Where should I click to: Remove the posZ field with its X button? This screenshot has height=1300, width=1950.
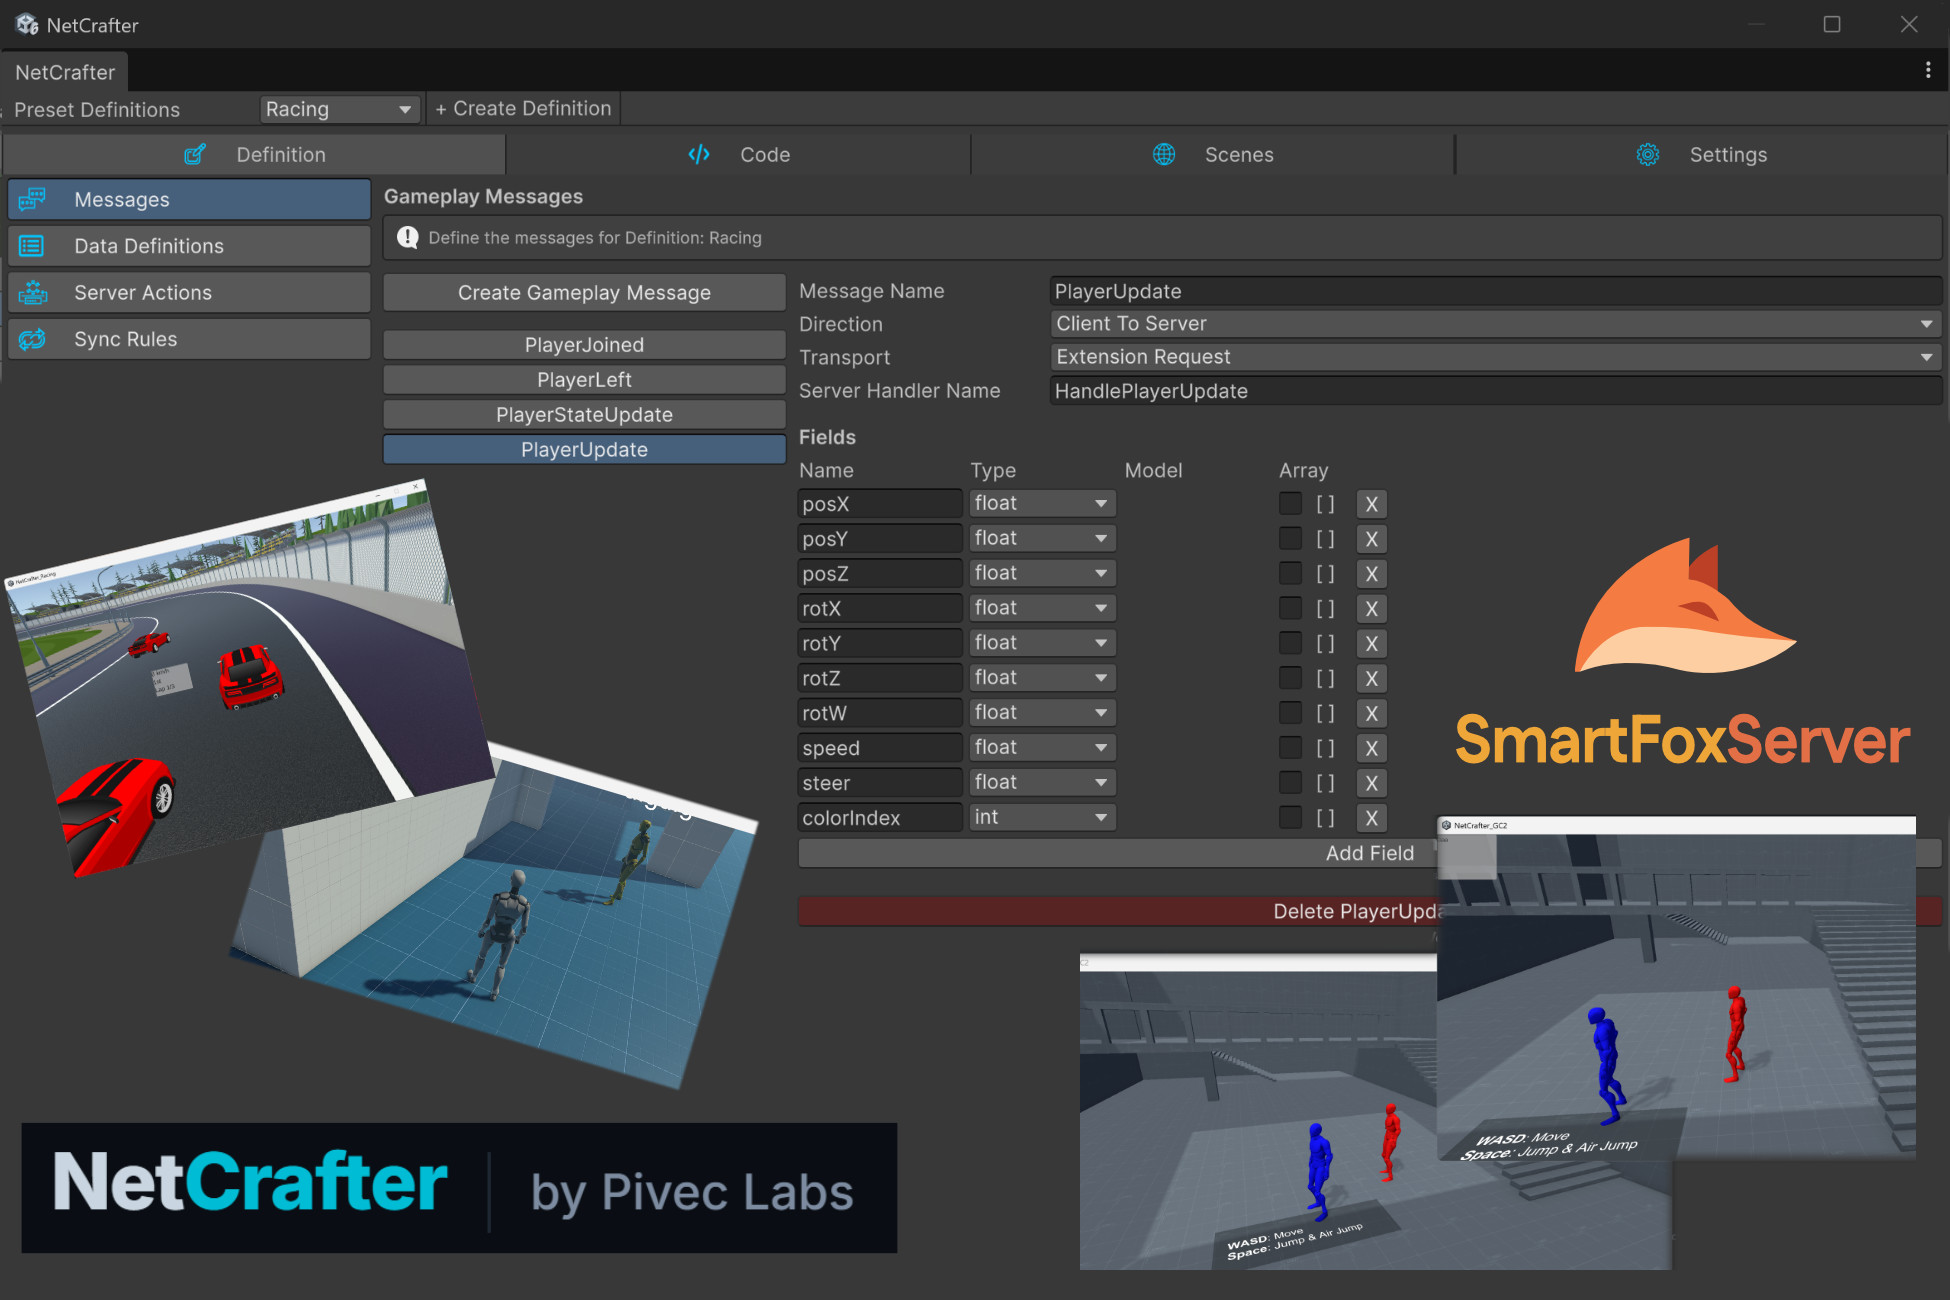pyautogui.click(x=1371, y=574)
